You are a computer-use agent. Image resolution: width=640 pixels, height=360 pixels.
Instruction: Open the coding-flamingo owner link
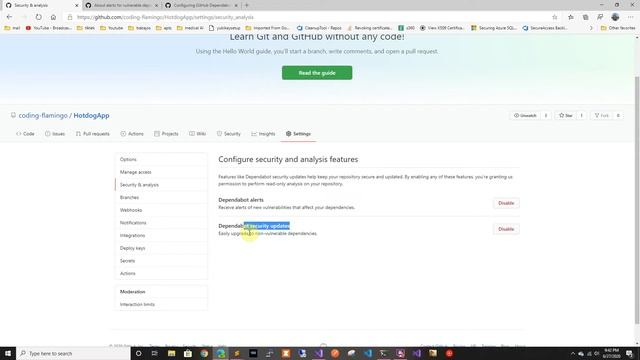point(43,116)
